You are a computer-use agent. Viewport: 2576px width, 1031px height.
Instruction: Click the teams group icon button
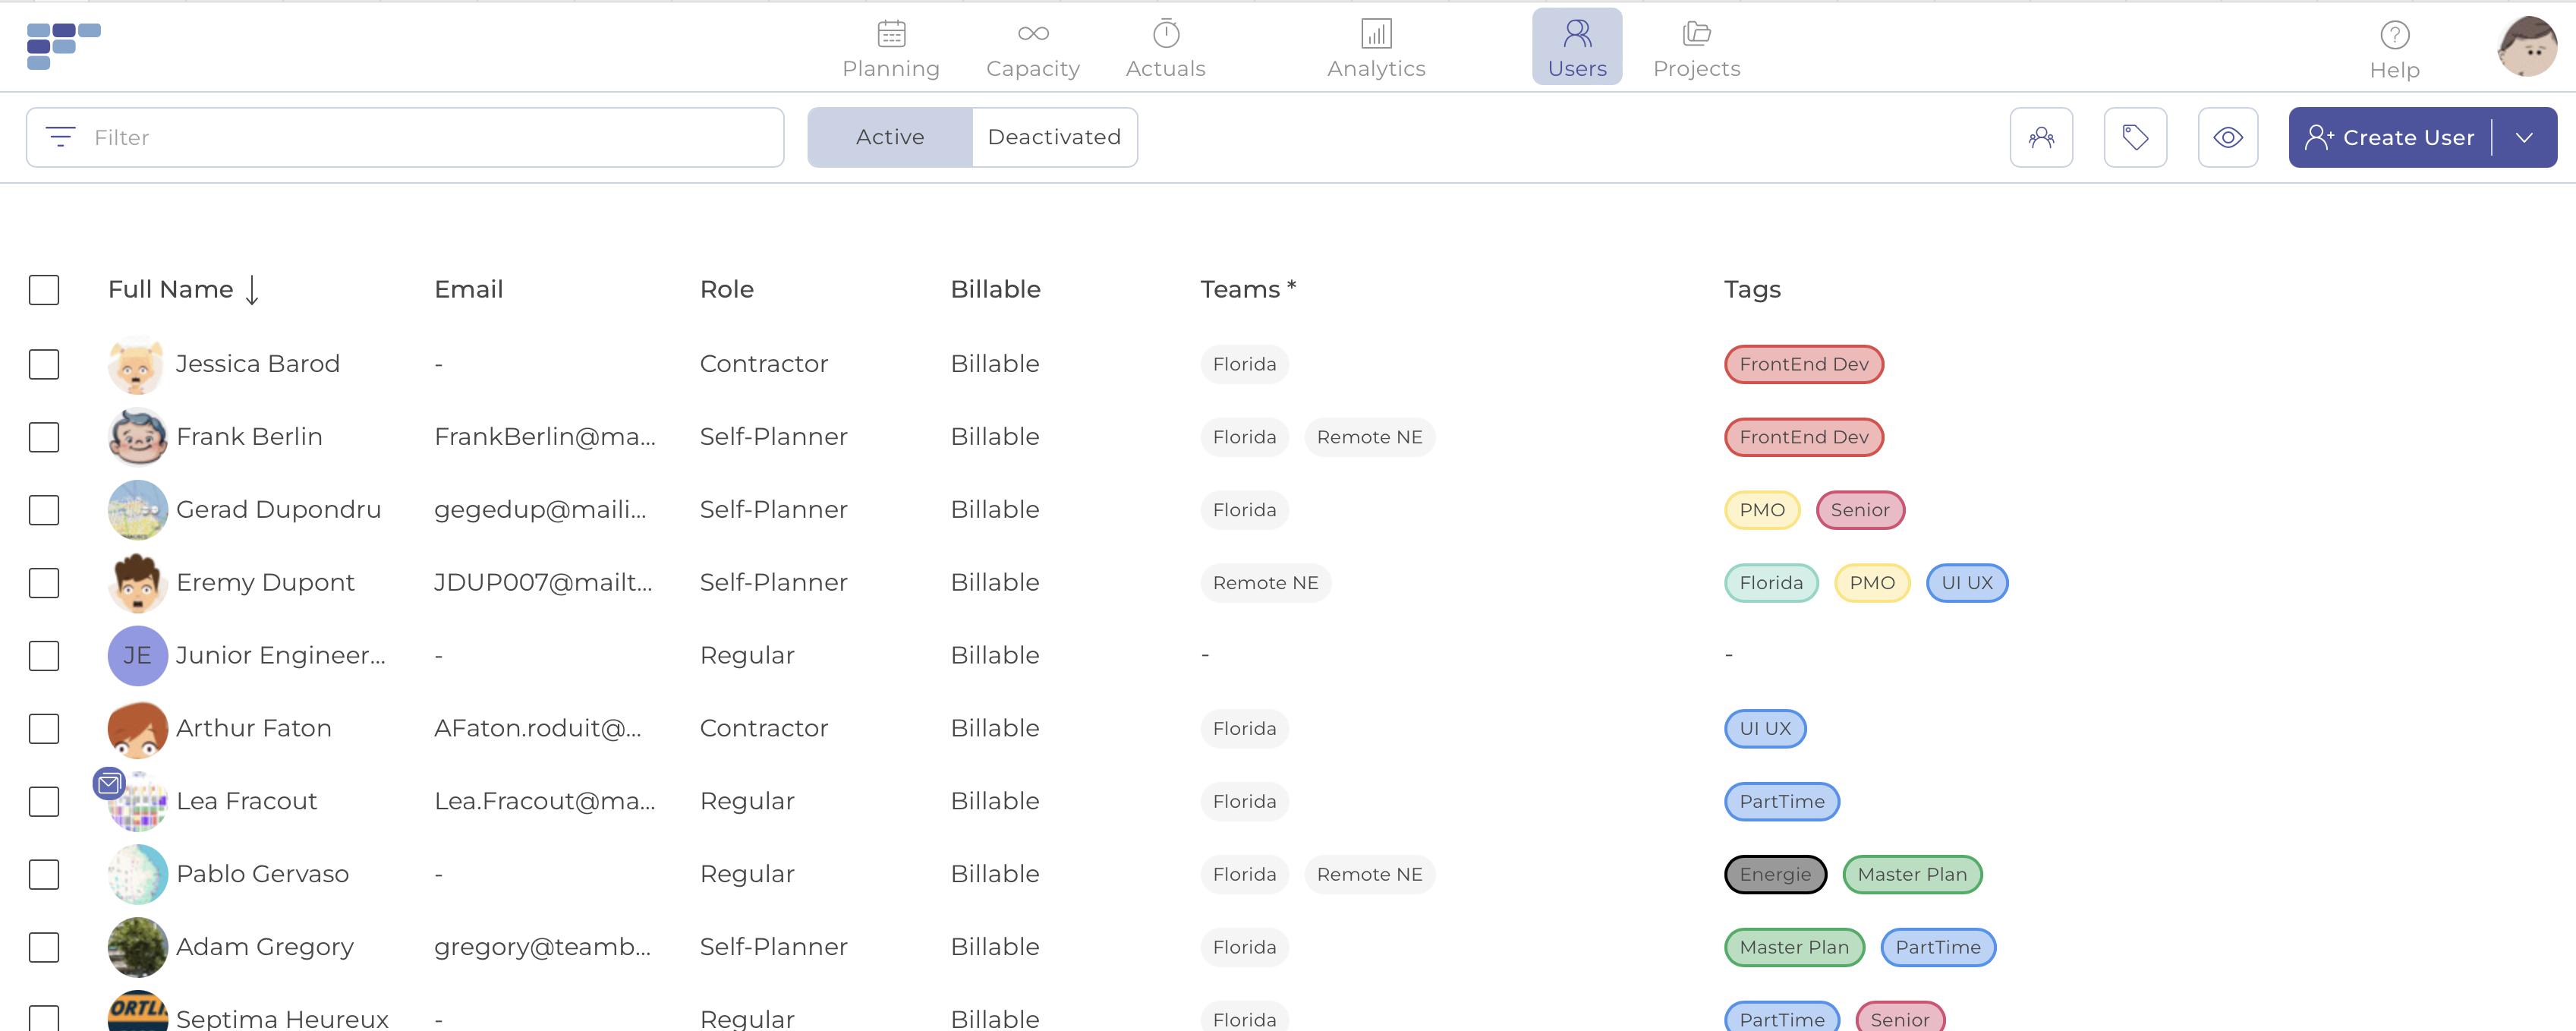[x=2040, y=137]
